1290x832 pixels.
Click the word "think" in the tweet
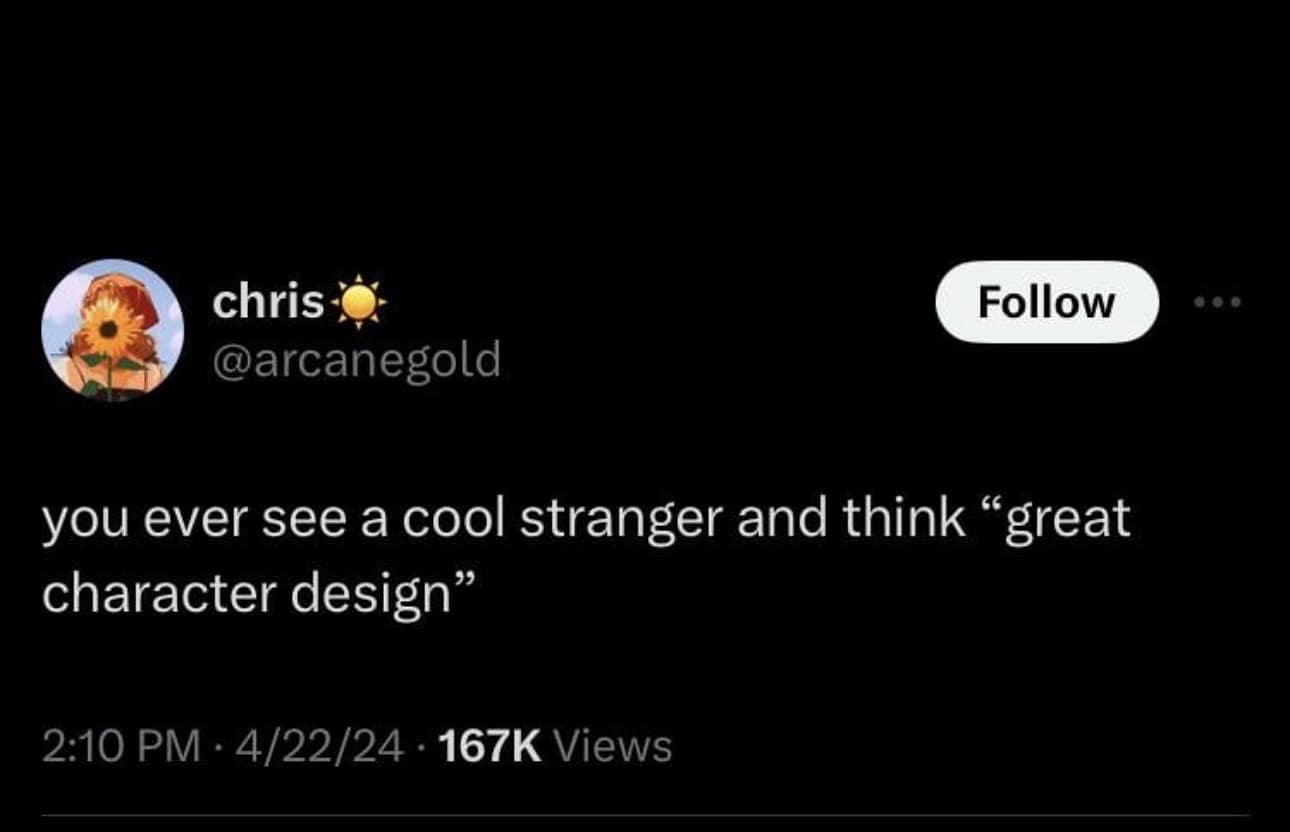pos(902,519)
